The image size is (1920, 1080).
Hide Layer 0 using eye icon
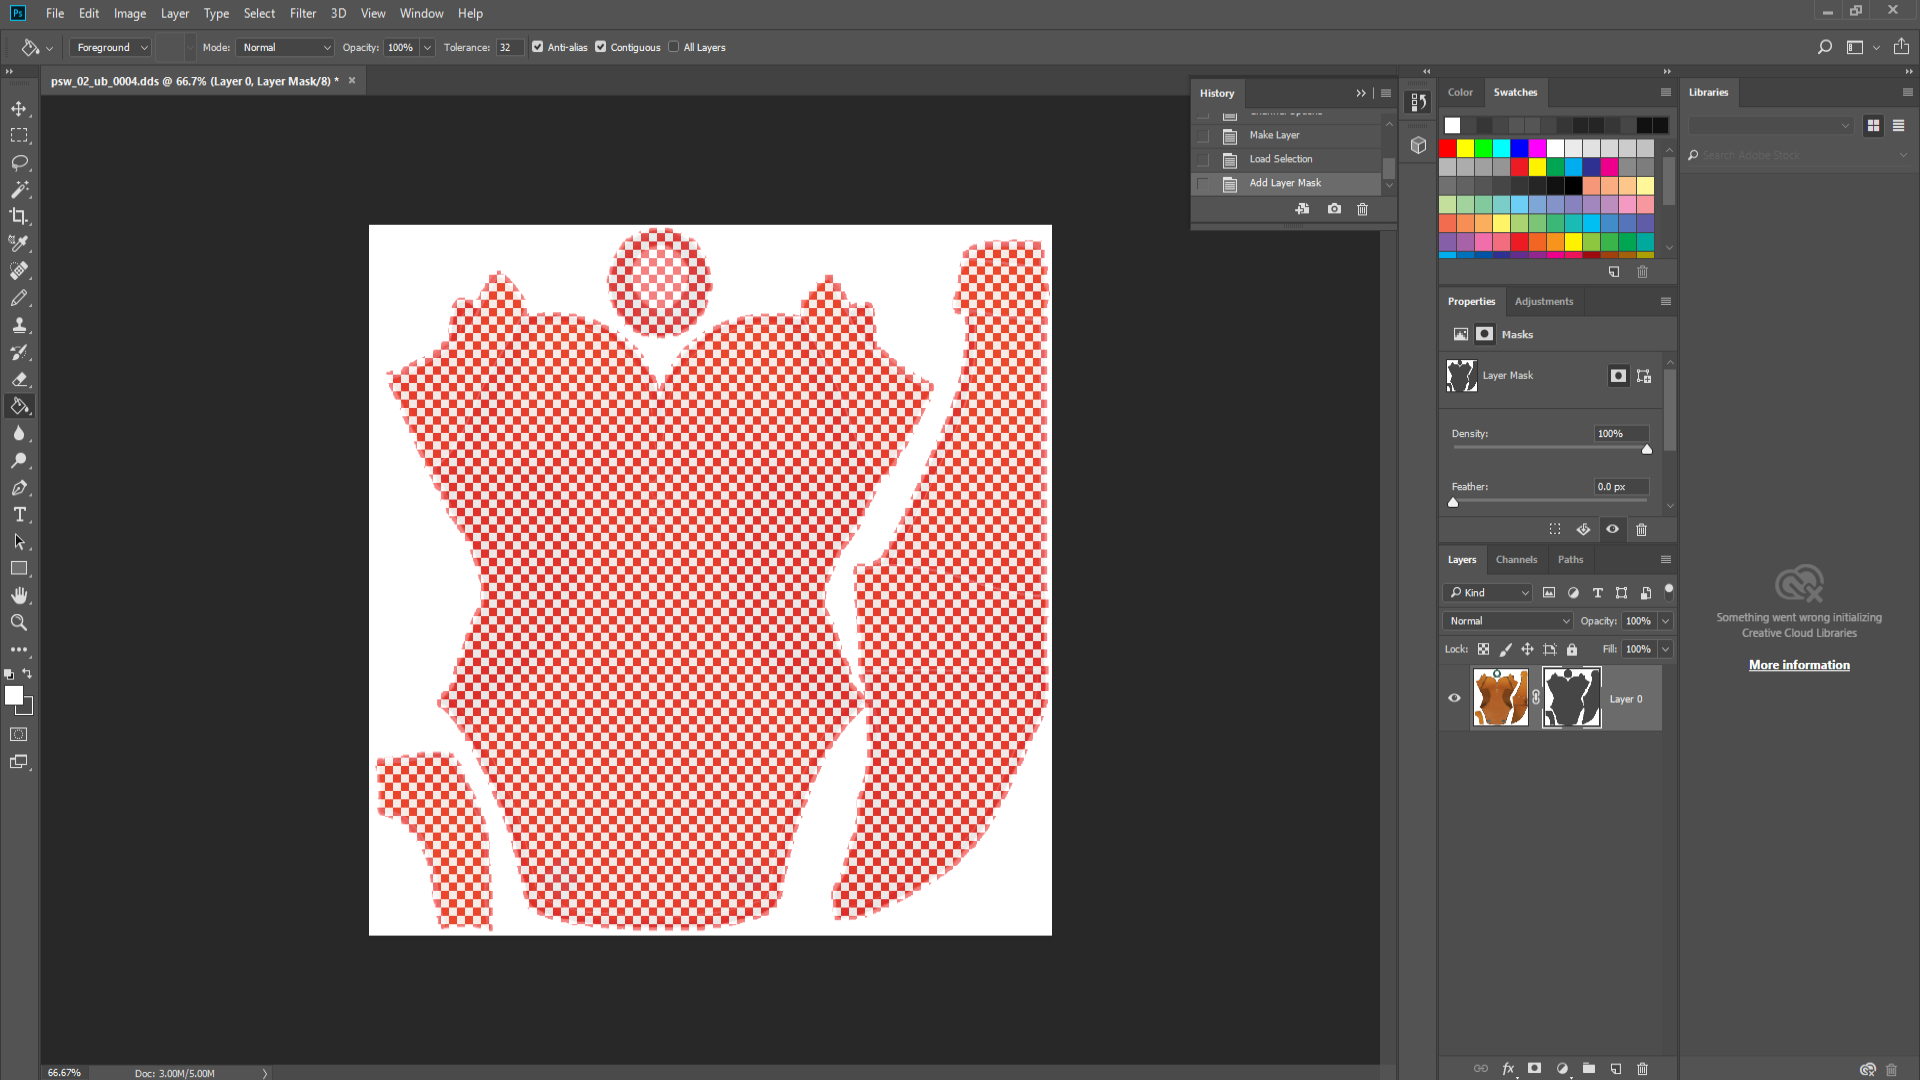1455,698
